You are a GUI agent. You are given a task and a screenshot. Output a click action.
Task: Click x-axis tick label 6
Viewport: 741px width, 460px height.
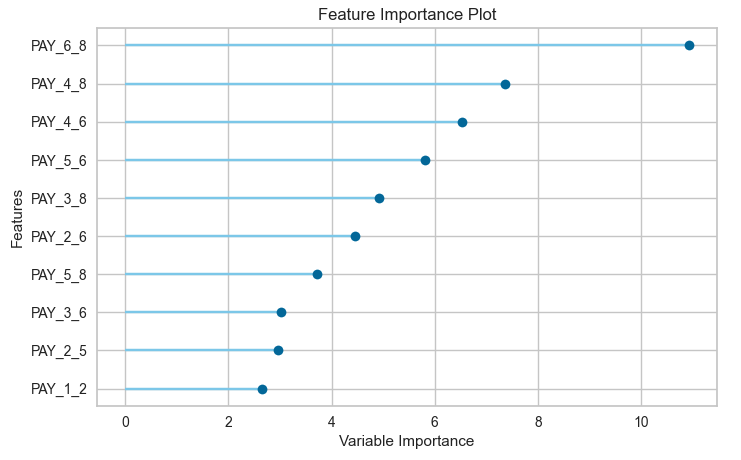pyautogui.click(x=435, y=422)
